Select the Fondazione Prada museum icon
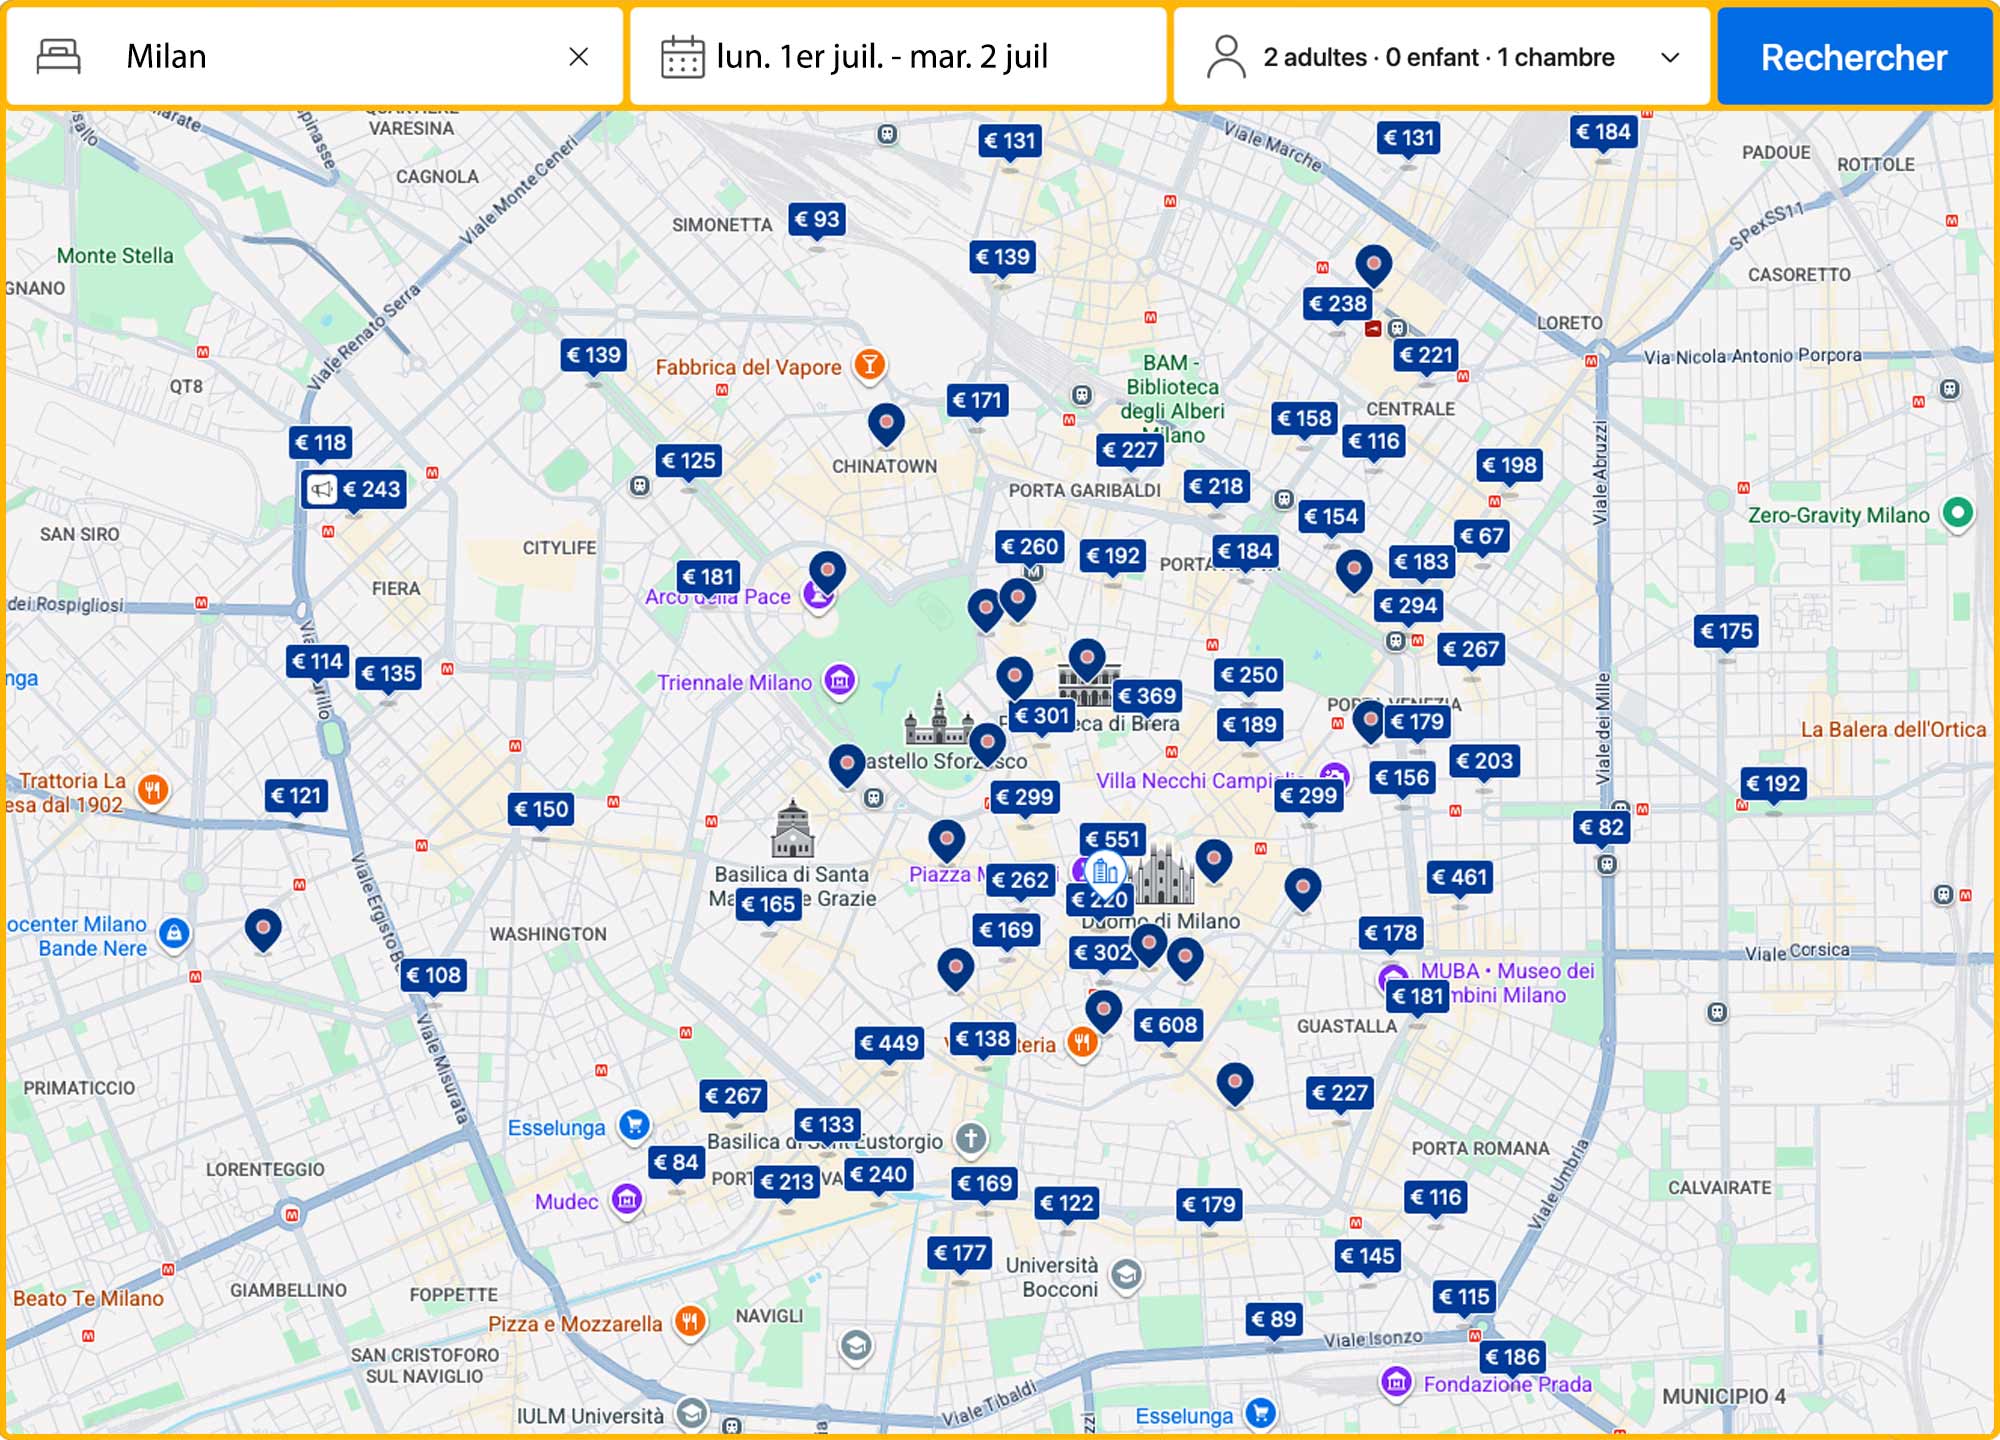 tap(1397, 1382)
